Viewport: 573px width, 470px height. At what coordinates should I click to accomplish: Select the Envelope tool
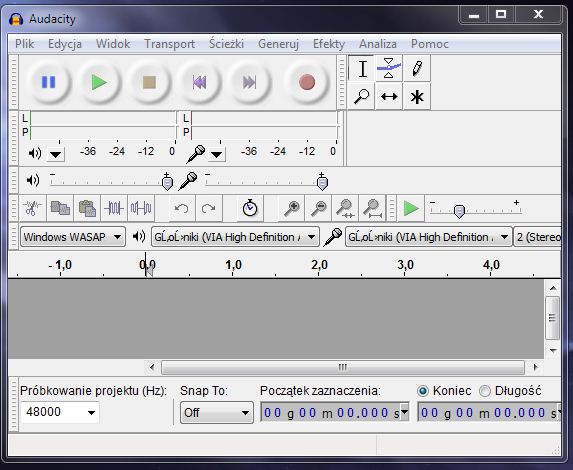pos(389,68)
